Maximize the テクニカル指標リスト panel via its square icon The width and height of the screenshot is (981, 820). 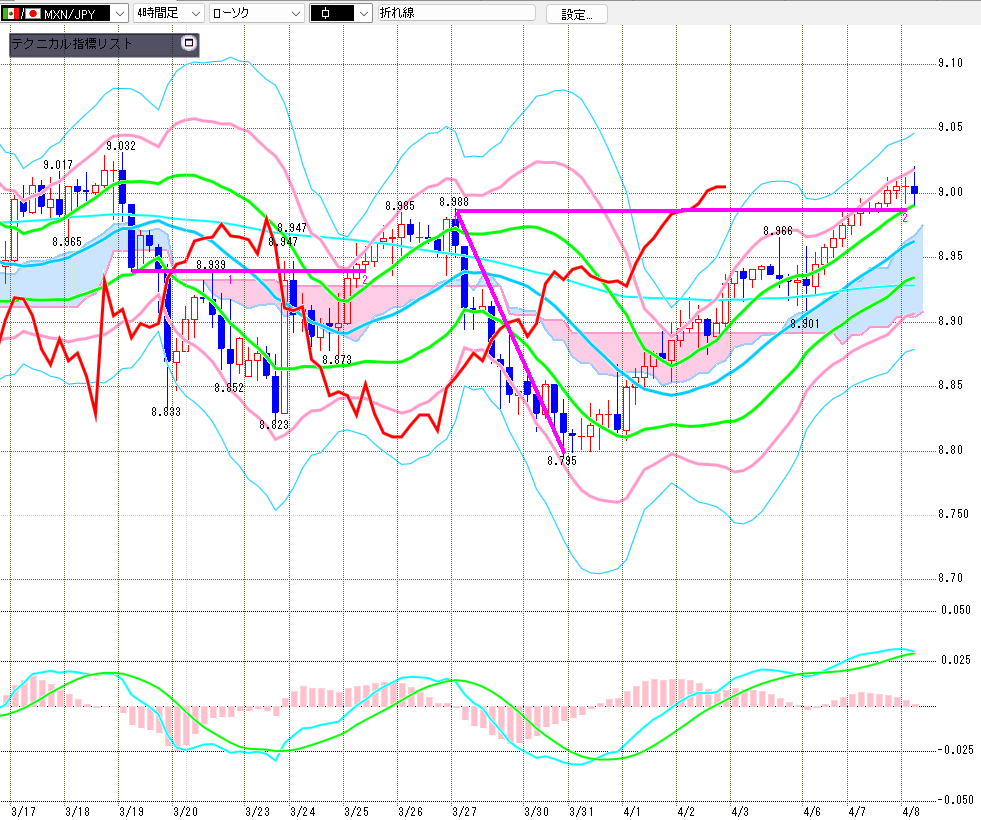click(188, 44)
